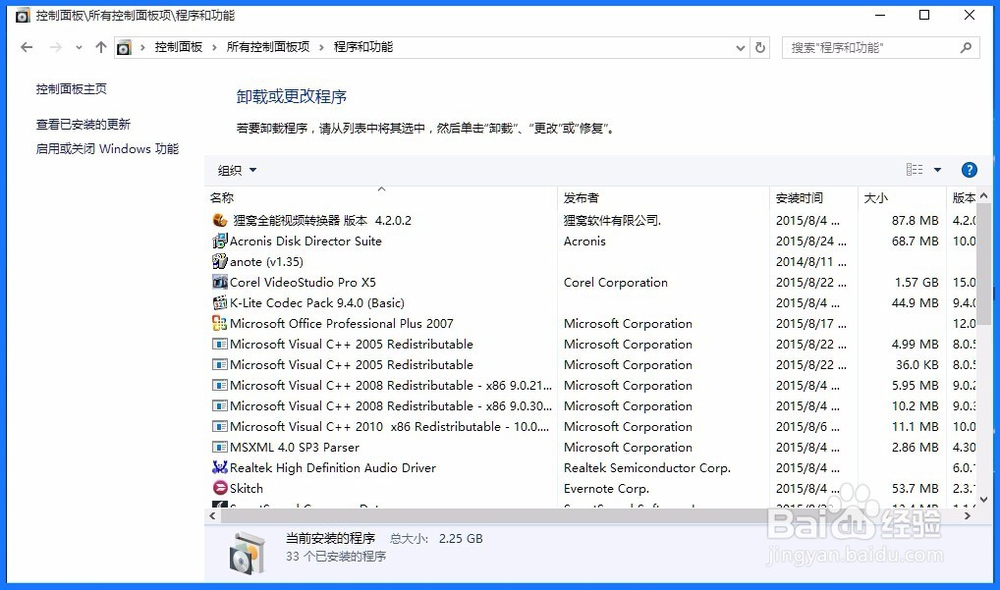Click the refresh icon beside the address bar
This screenshot has width=1000, height=590.
[x=761, y=47]
